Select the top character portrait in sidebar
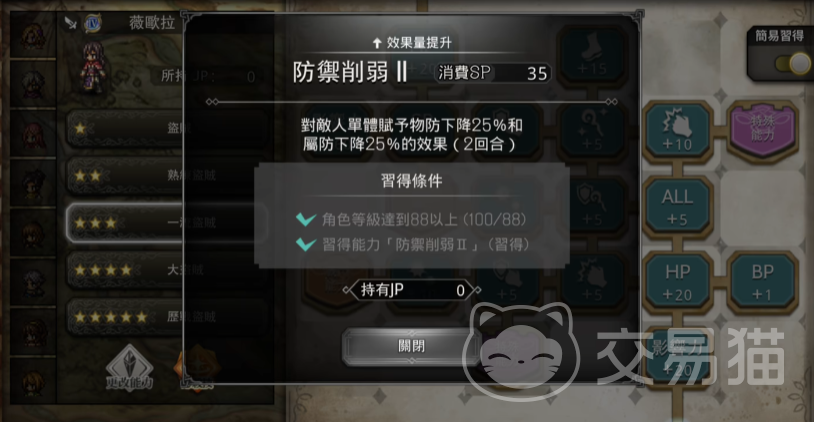 (x=33, y=36)
